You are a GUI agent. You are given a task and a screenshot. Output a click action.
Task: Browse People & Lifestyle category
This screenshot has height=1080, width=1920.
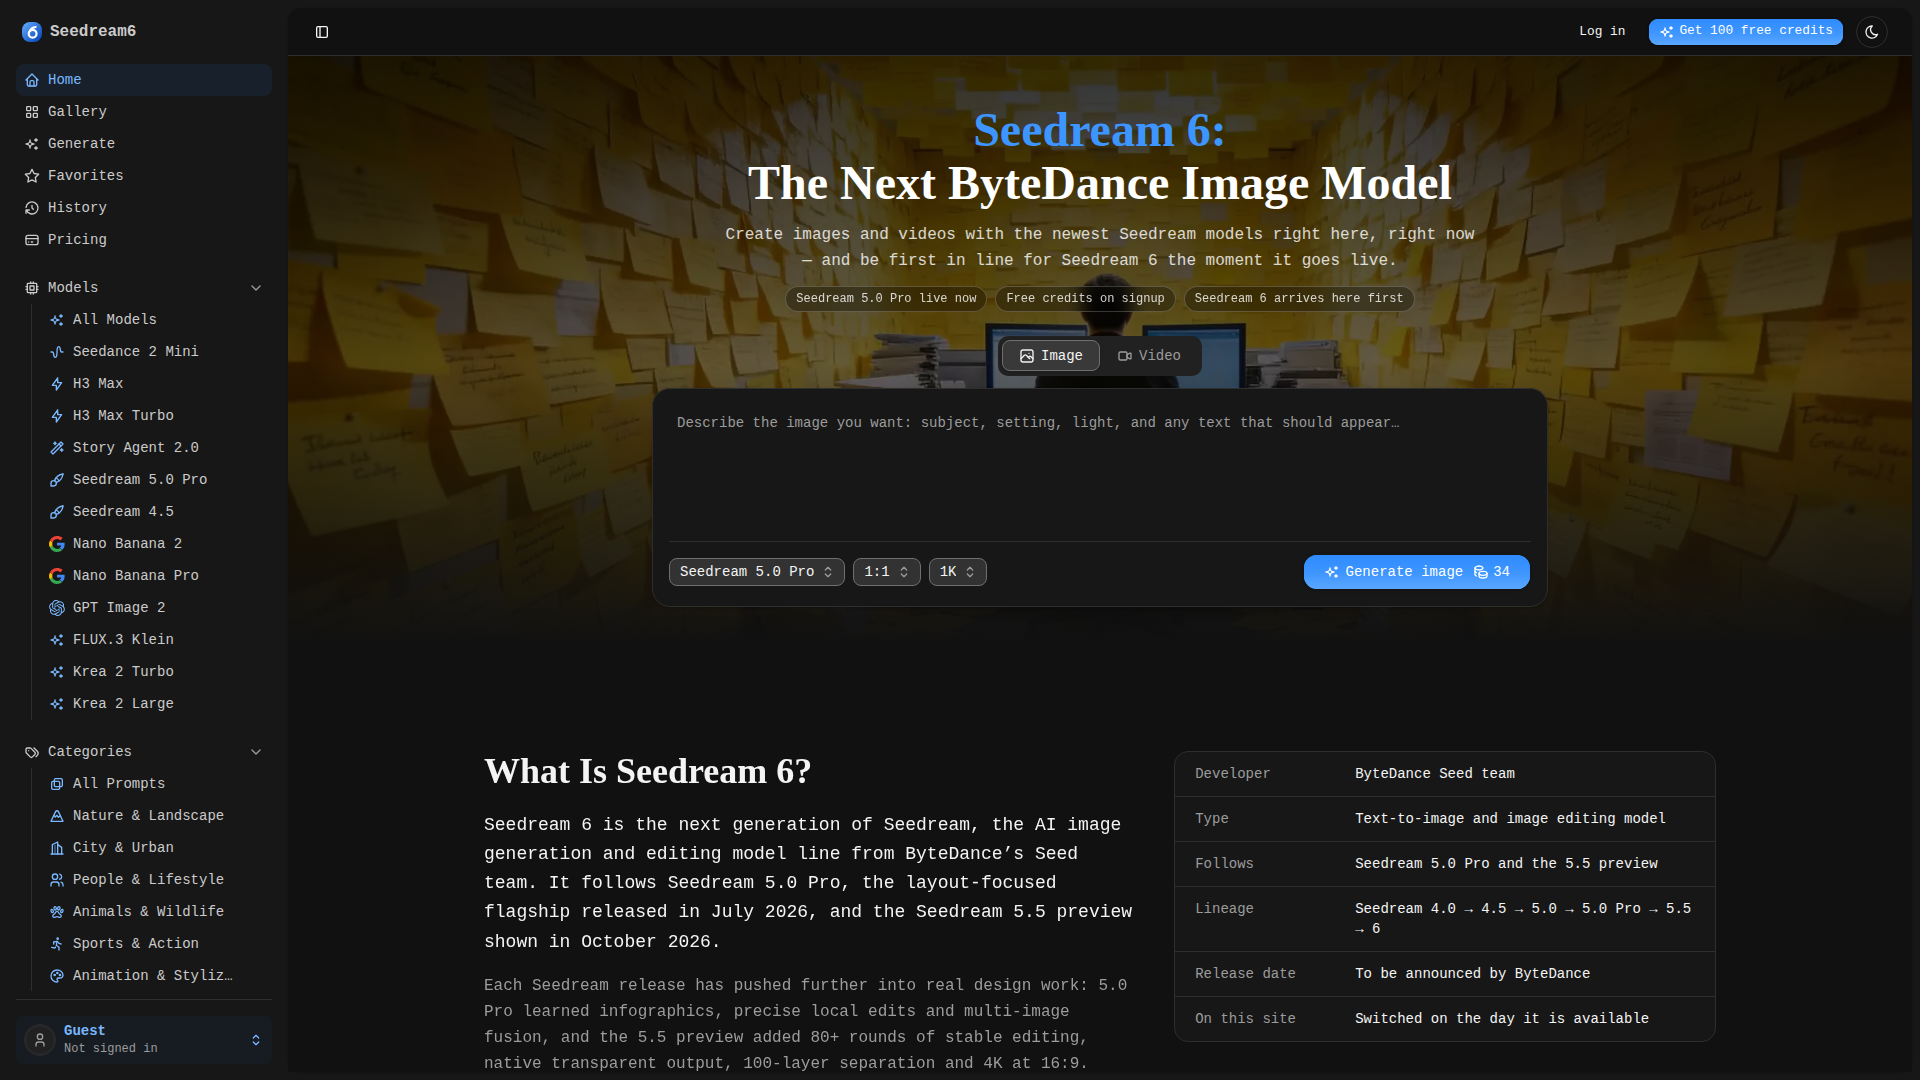(156, 880)
